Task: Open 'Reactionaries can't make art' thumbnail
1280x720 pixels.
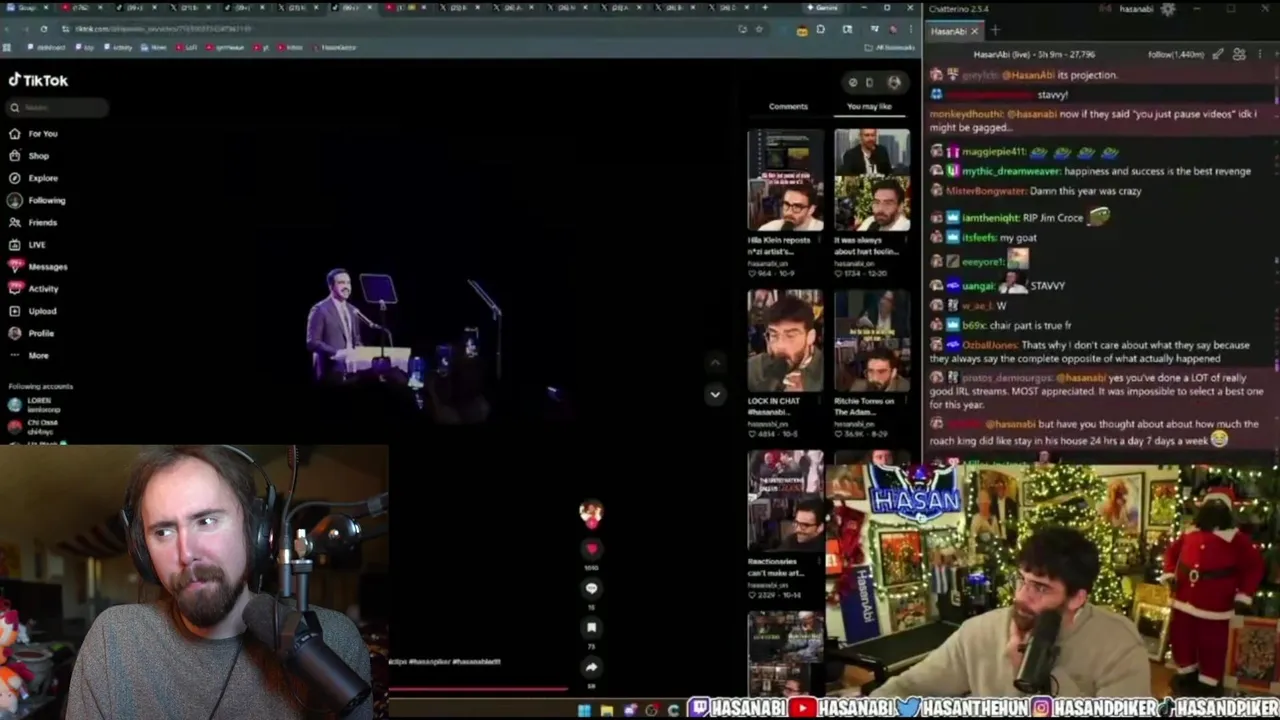Action: (785, 500)
